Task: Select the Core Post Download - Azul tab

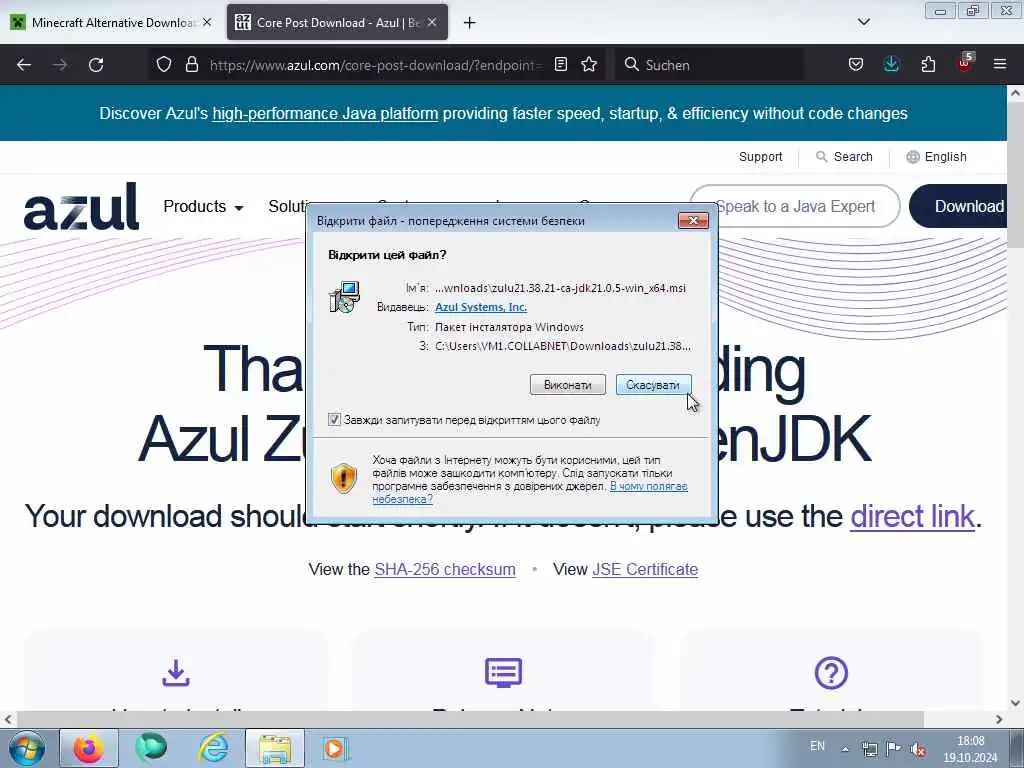Action: 337,23
